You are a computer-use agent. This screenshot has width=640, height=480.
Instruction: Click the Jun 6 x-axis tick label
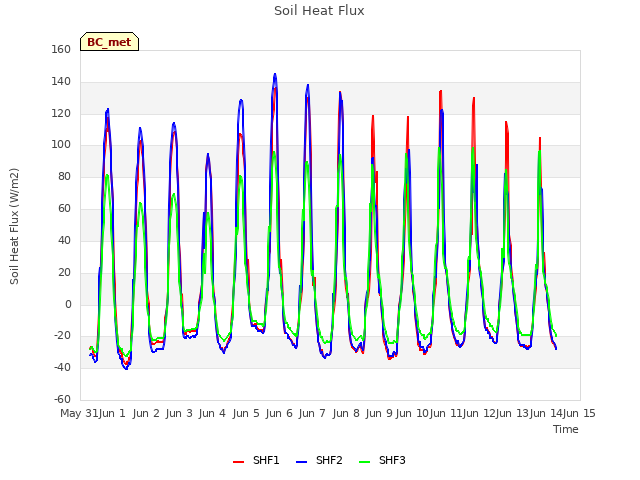(279, 413)
